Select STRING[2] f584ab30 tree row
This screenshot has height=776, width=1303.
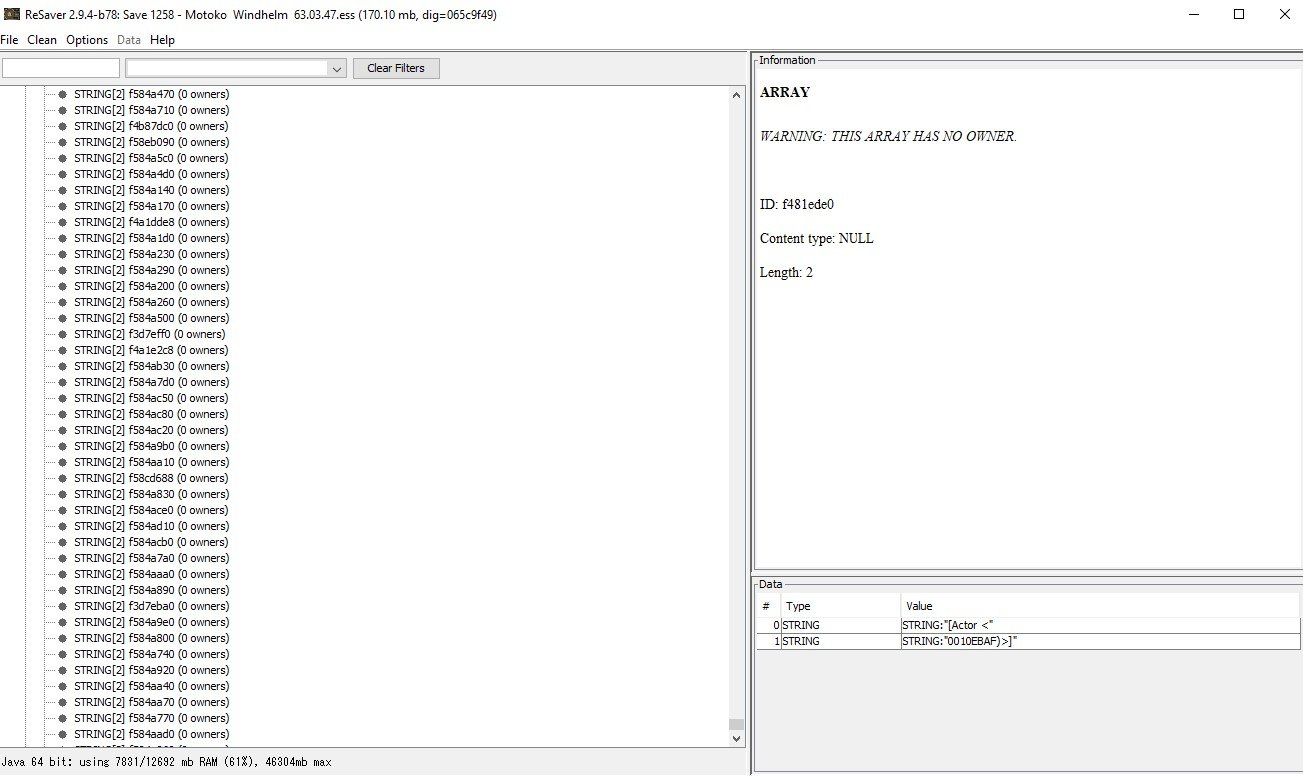[151, 366]
